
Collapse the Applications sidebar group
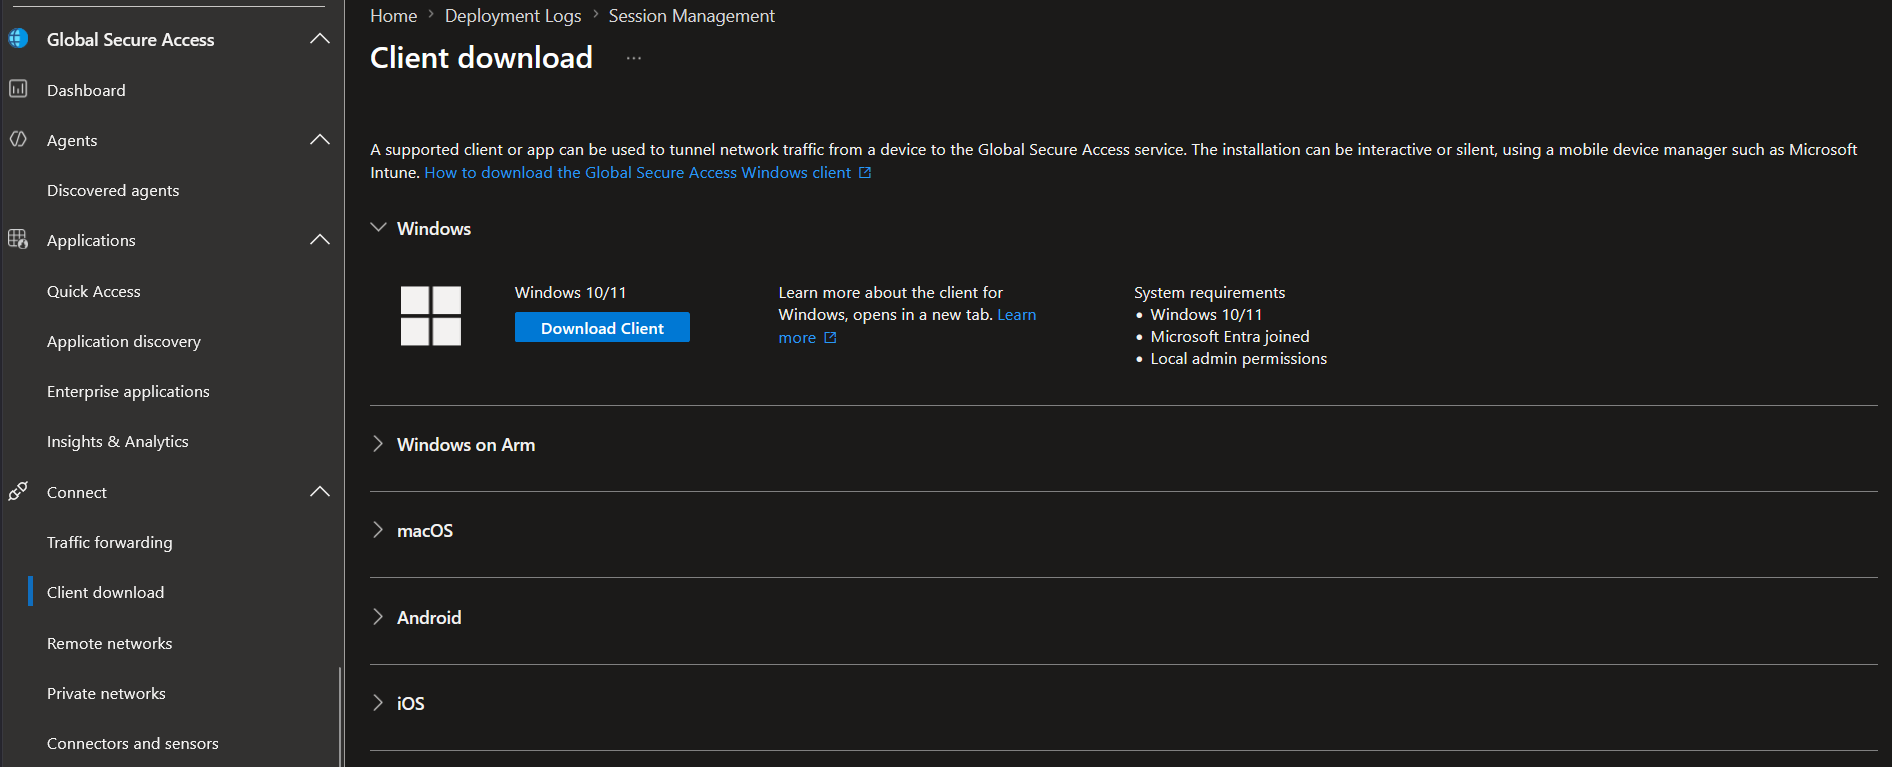[320, 239]
